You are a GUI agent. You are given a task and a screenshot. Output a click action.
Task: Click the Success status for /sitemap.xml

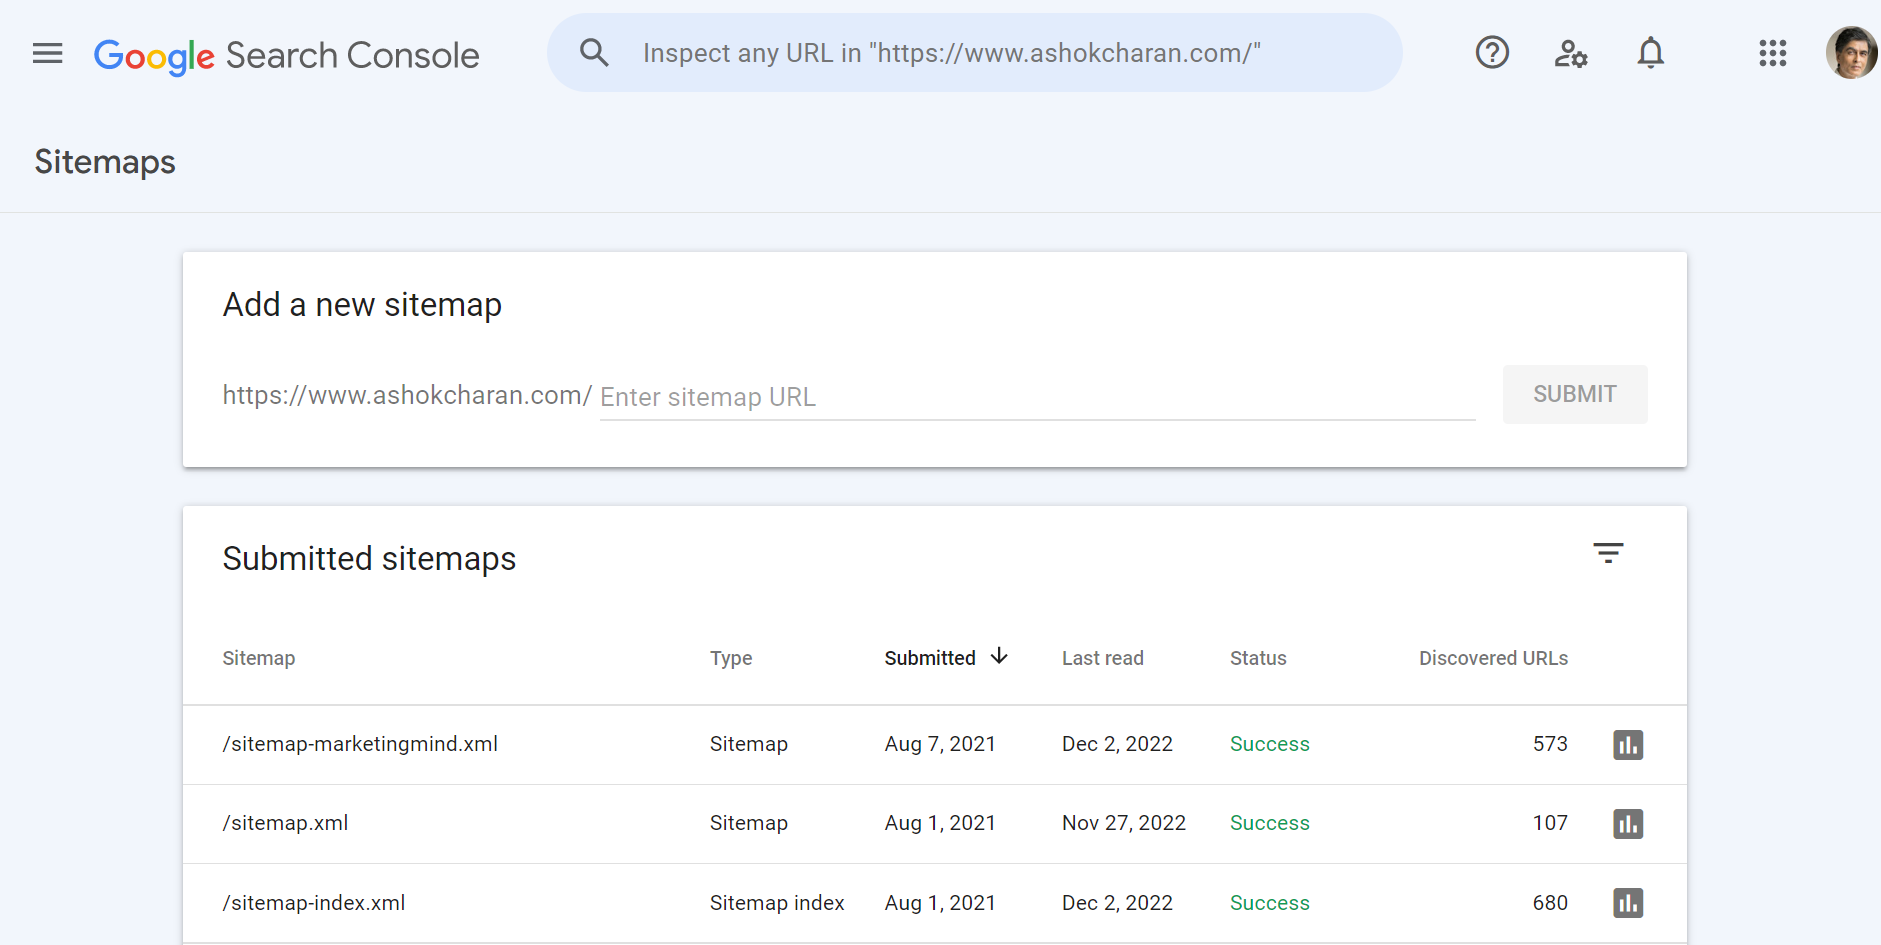pyautogui.click(x=1269, y=823)
